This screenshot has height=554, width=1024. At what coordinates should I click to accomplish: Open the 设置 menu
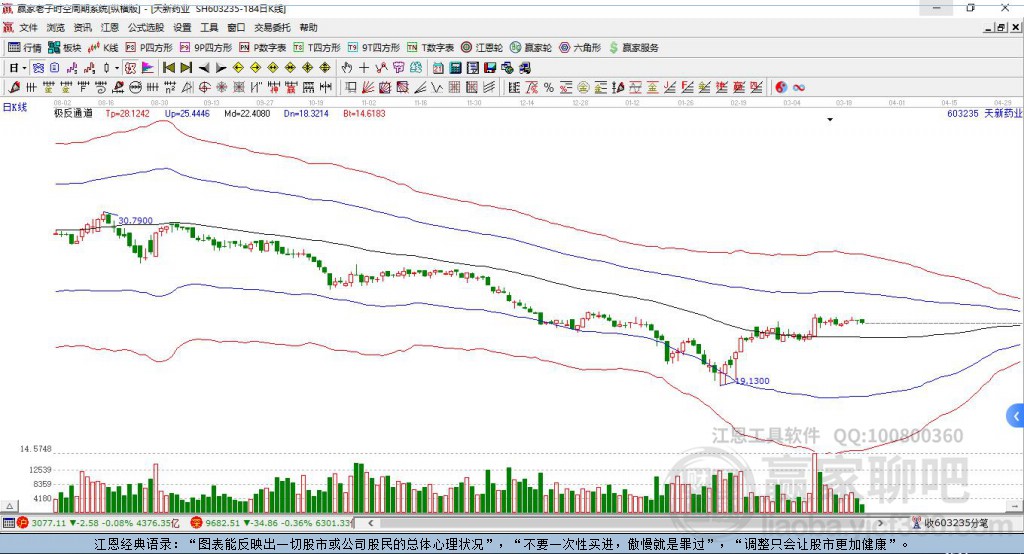coord(182,27)
